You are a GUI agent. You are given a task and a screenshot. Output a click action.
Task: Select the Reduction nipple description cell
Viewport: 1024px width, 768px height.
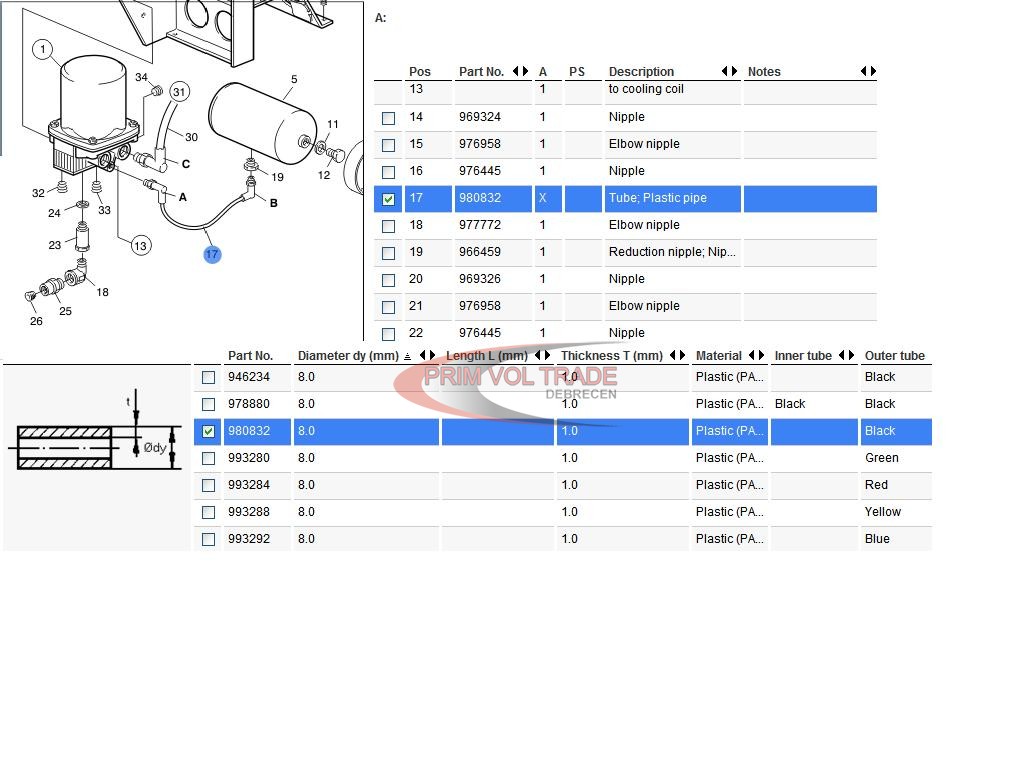point(673,252)
